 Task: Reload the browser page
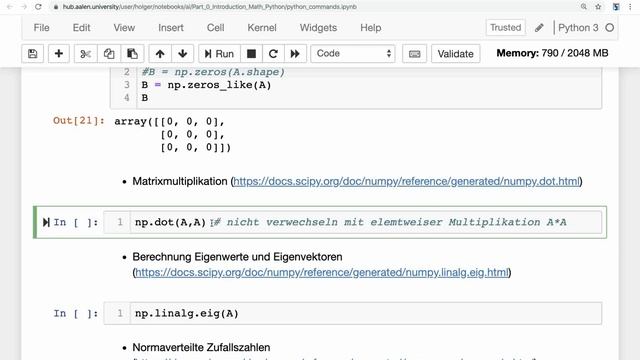(x=38, y=7)
